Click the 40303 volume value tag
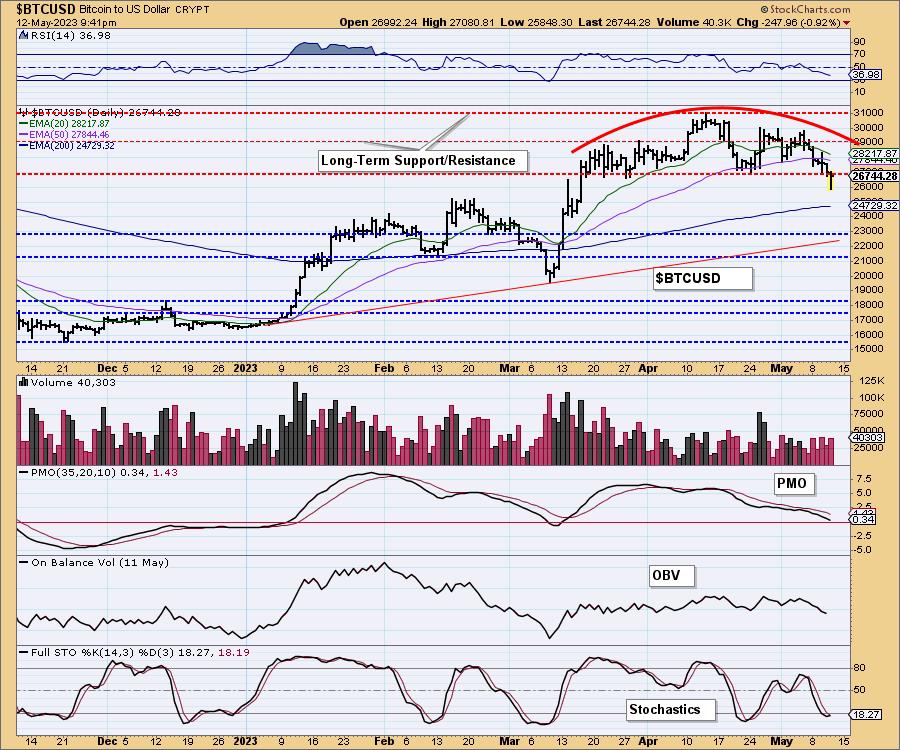900x750 pixels. tap(867, 437)
